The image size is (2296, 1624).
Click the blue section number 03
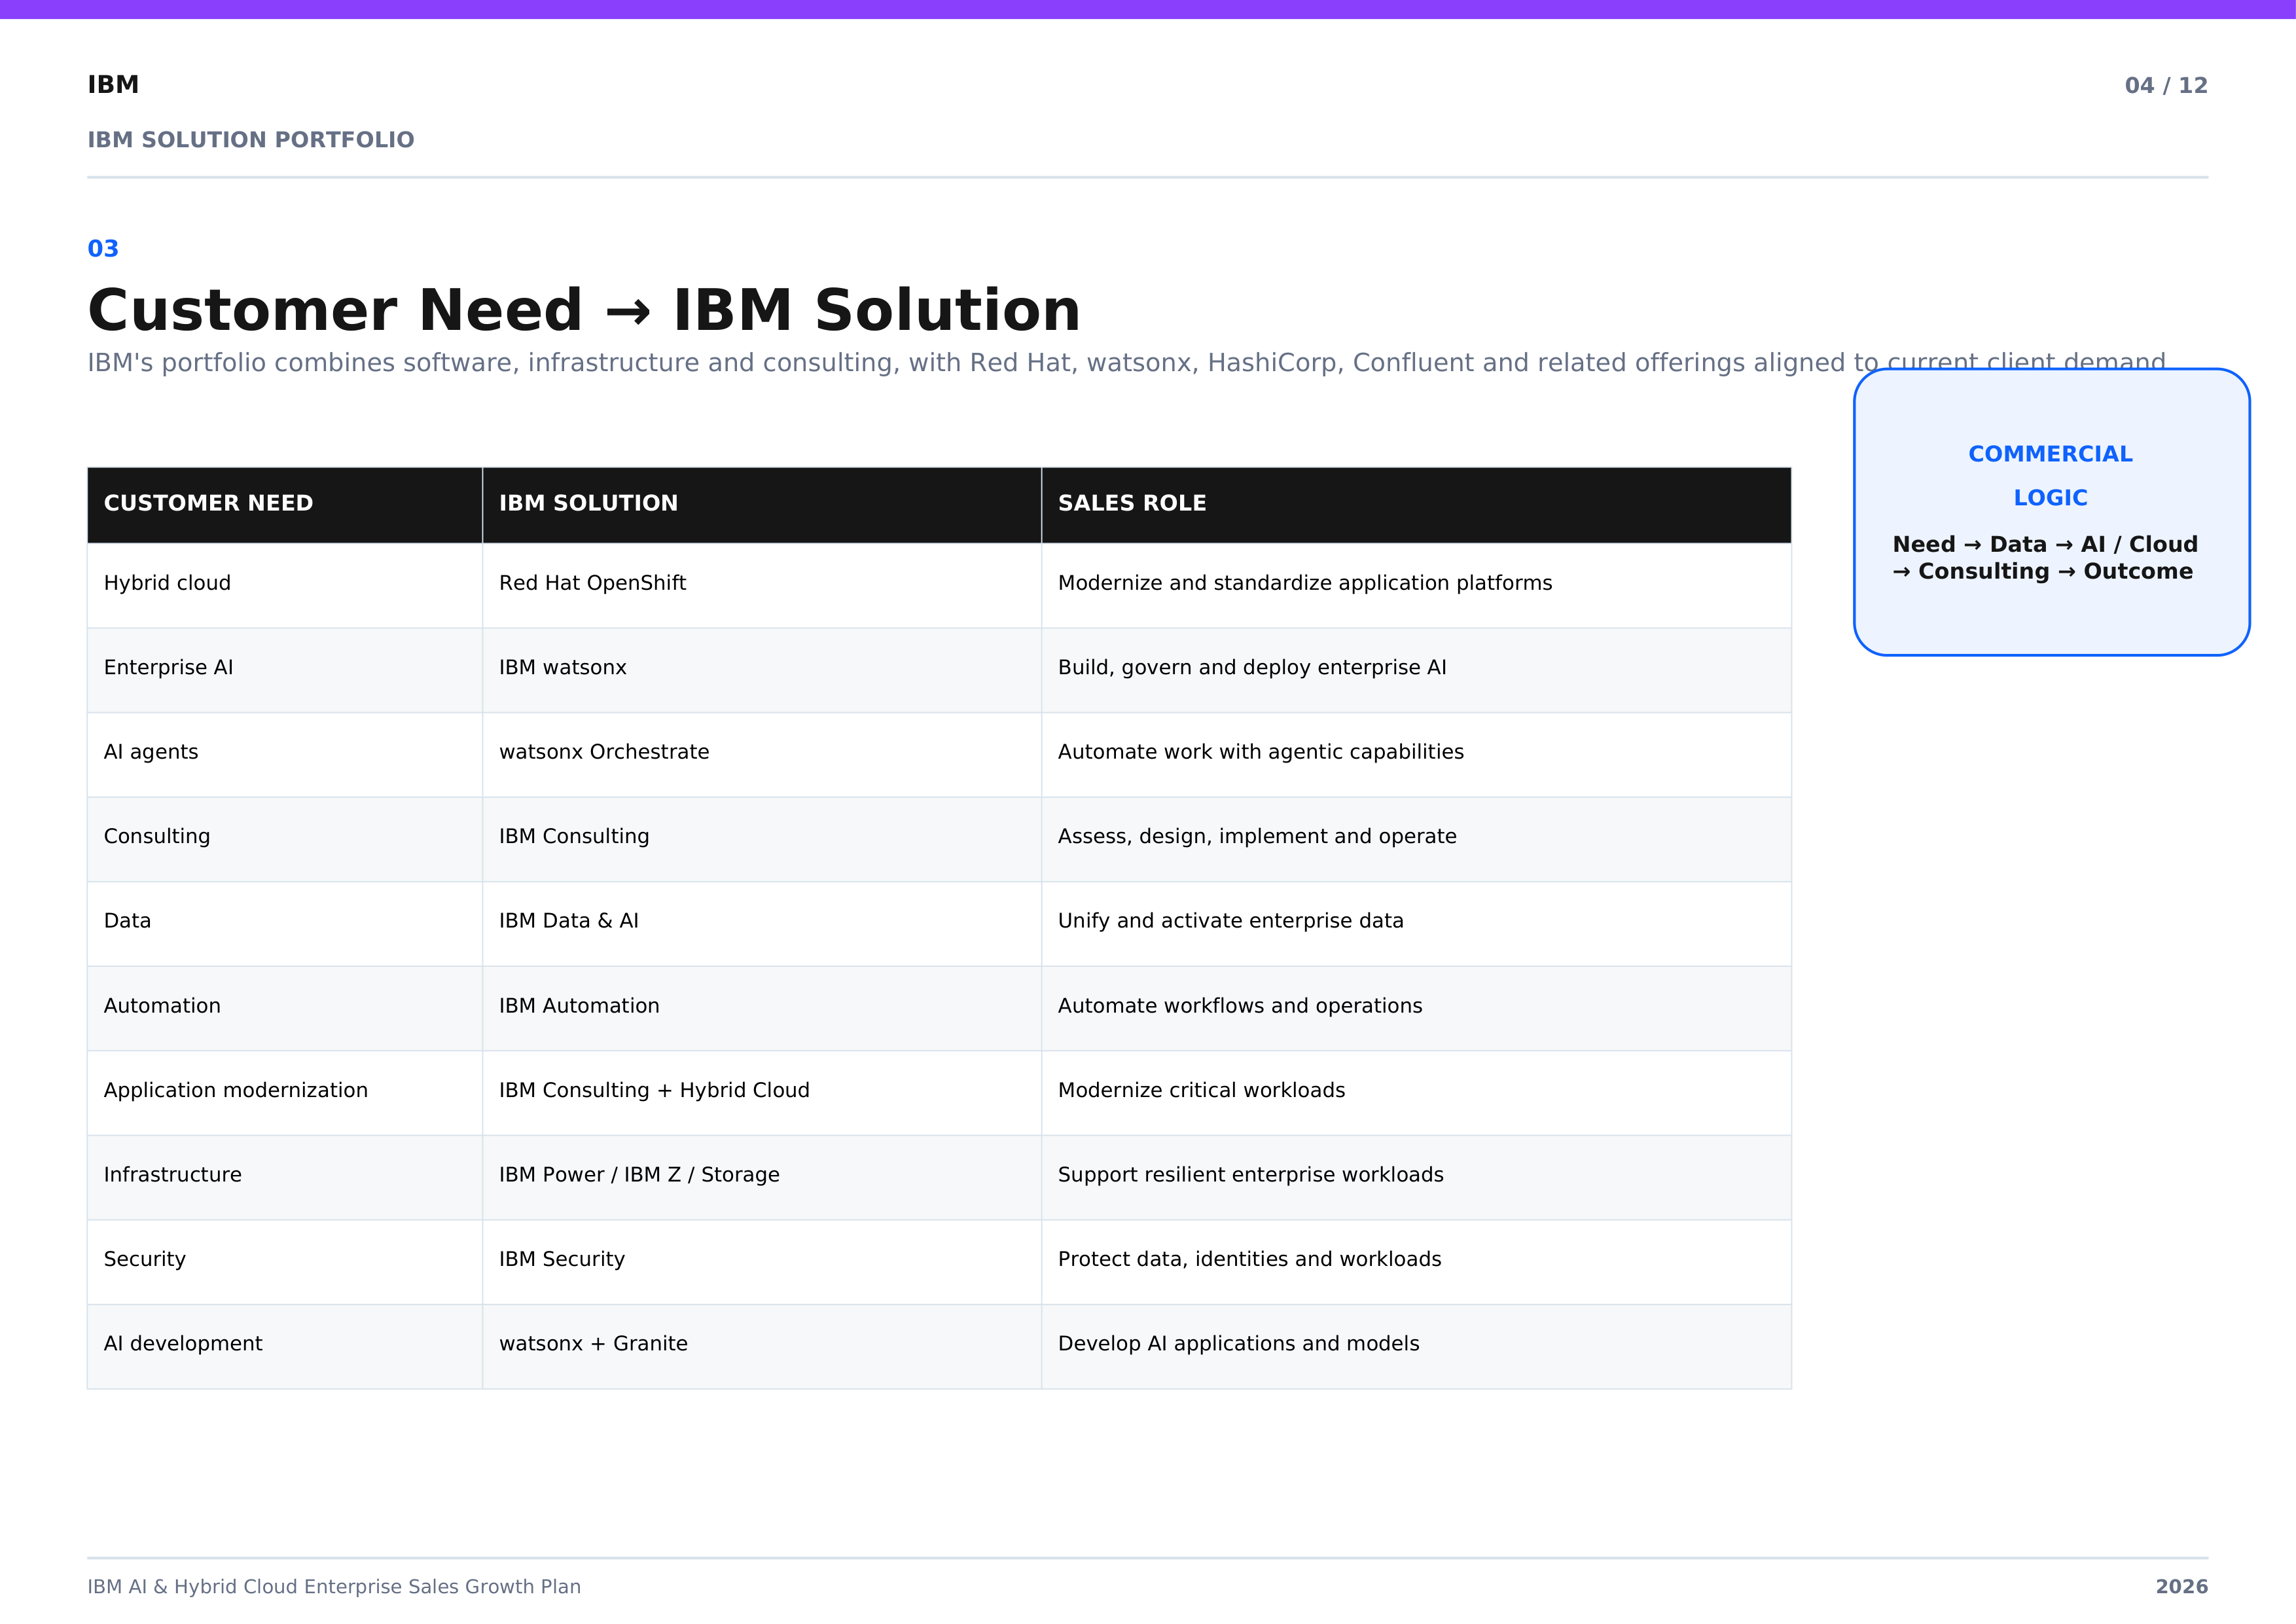103,249
